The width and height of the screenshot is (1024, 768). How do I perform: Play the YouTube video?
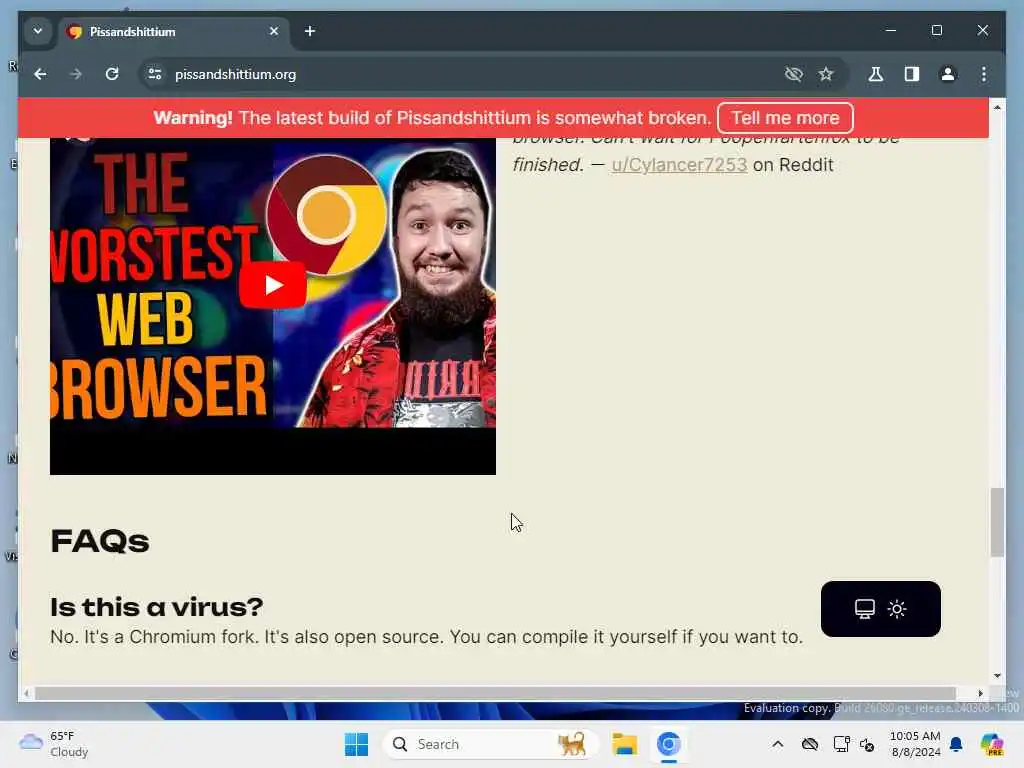click(273, 285)
